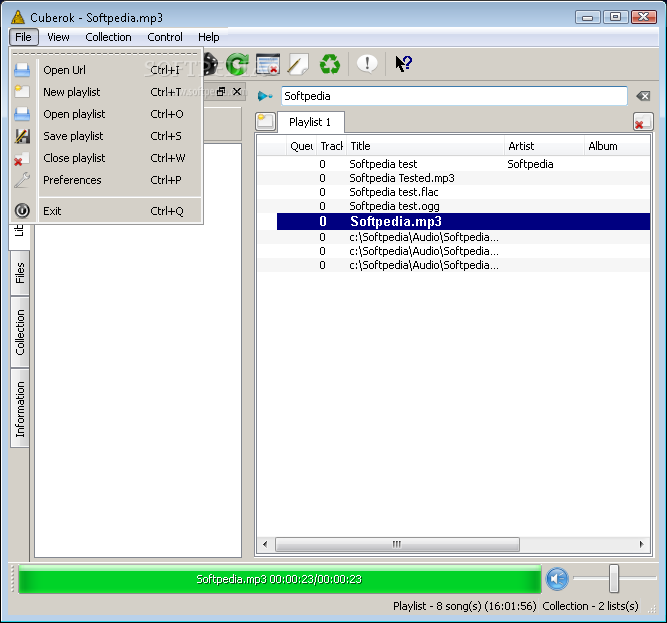Click the playlist scrollbar left arrow
667x623 pixels.
tap(265, 544)
